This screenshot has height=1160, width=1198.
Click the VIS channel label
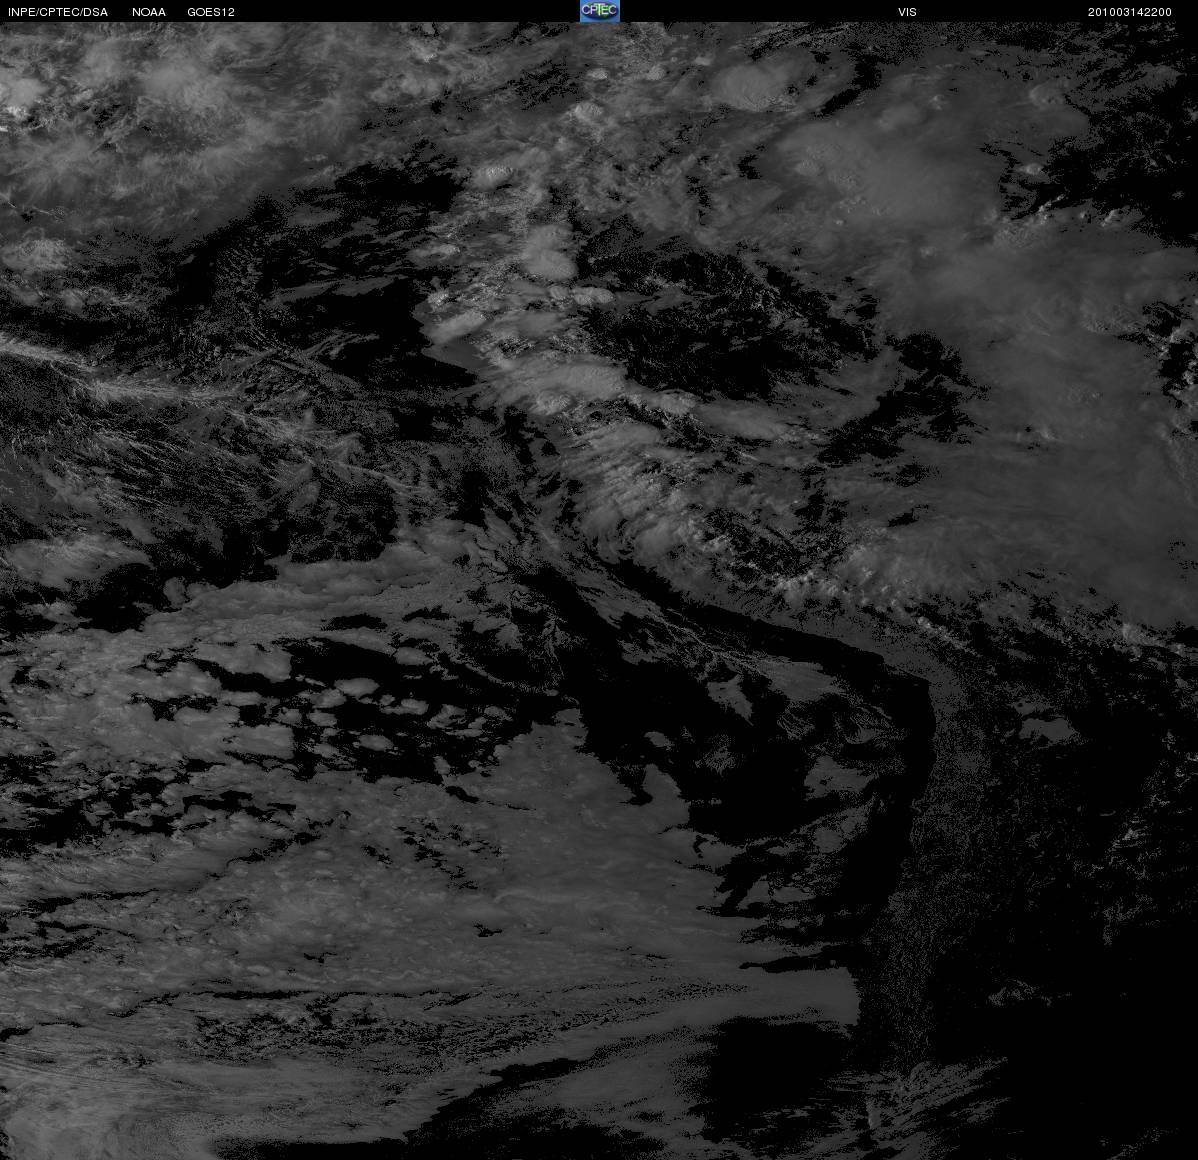[907, 12]
